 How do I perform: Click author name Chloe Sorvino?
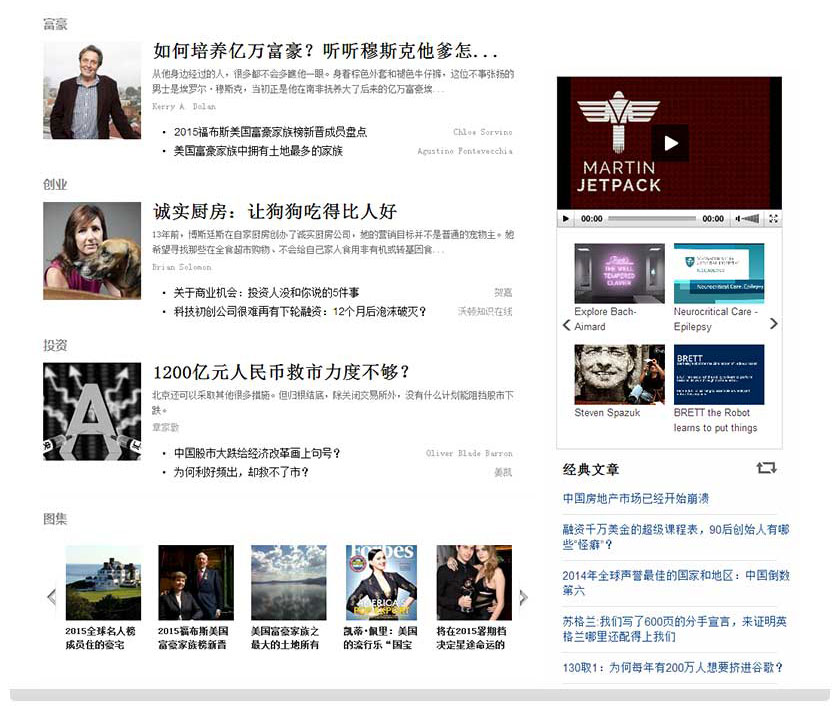point(483,132)
